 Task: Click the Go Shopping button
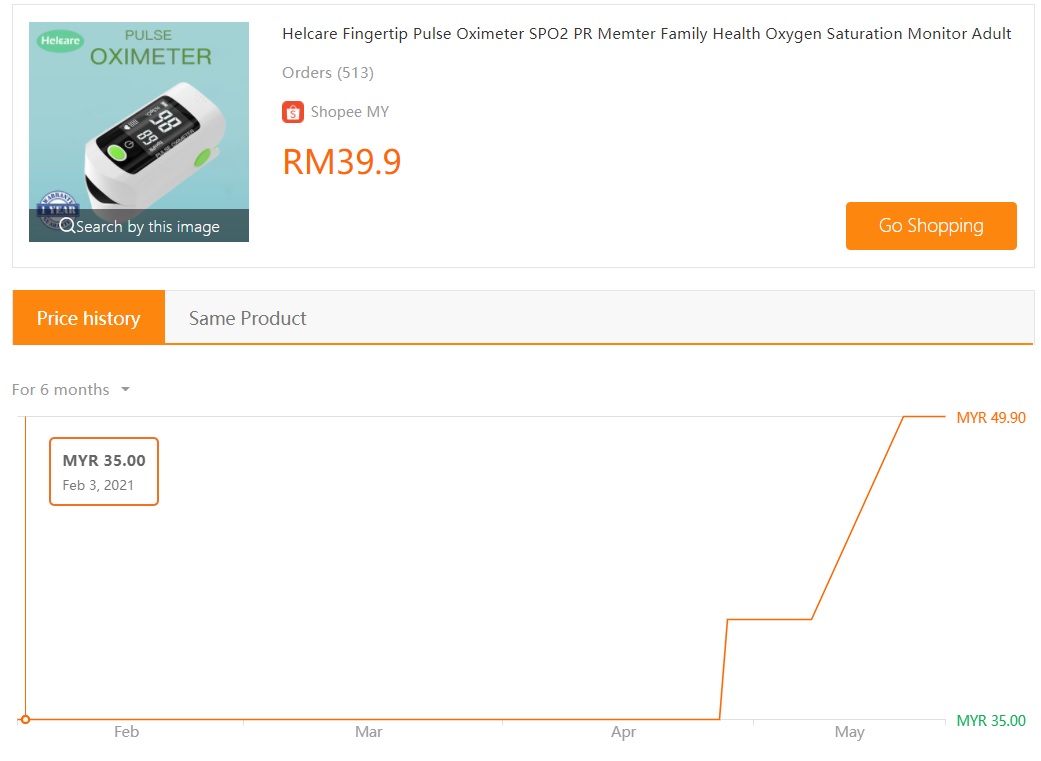pos(931,226)
